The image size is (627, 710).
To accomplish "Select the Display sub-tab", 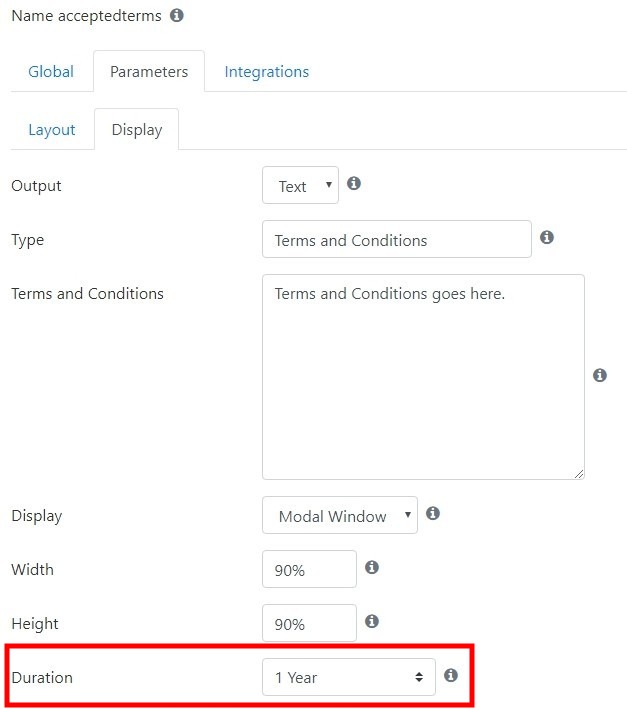I will 137,130.
